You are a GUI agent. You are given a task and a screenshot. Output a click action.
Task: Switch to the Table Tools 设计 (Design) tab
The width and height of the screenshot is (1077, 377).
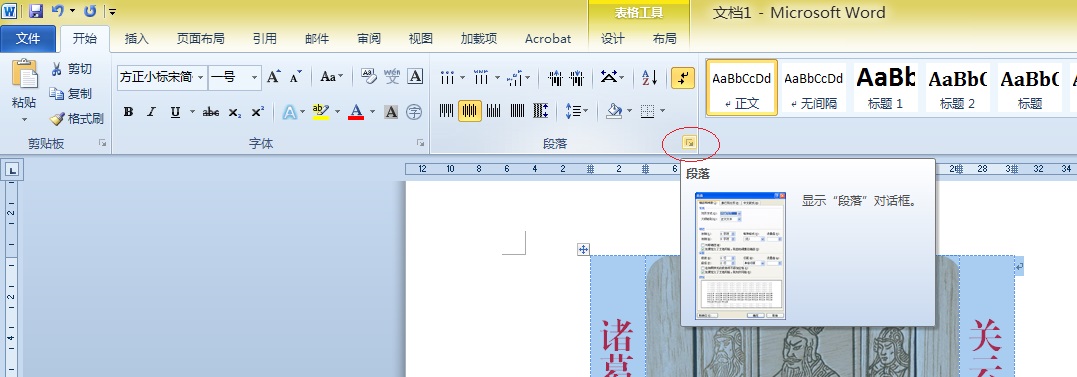[613, 39]
